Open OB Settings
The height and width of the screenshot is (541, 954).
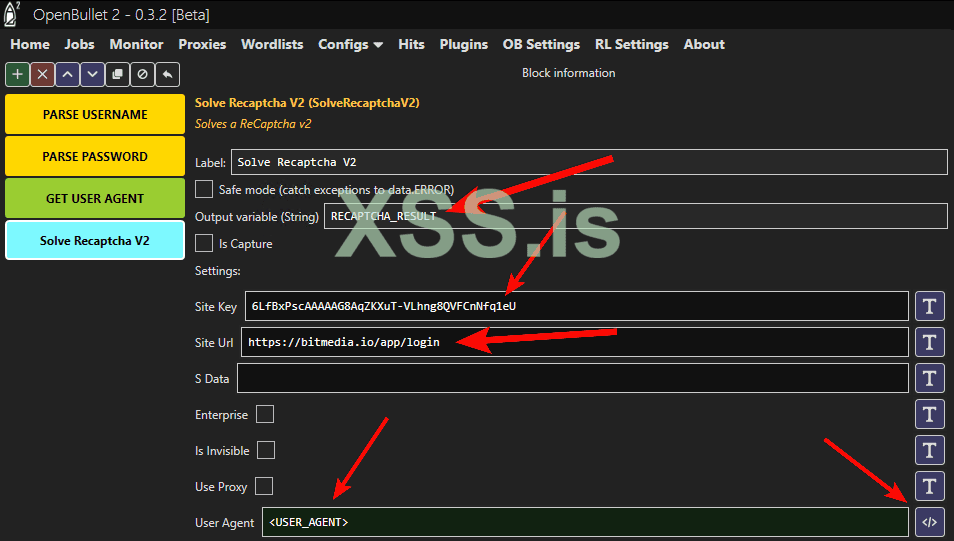[x=541, y=44]
